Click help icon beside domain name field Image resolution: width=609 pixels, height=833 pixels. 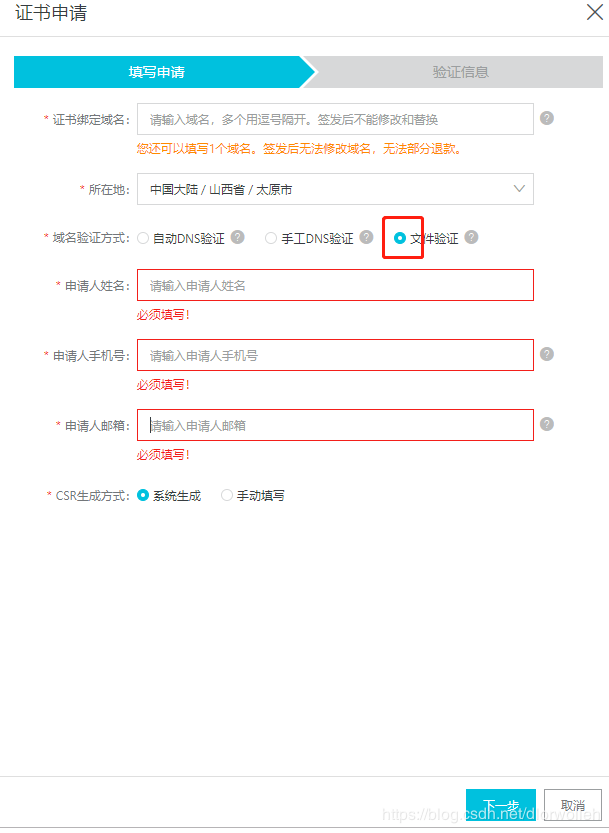(547, 118)
